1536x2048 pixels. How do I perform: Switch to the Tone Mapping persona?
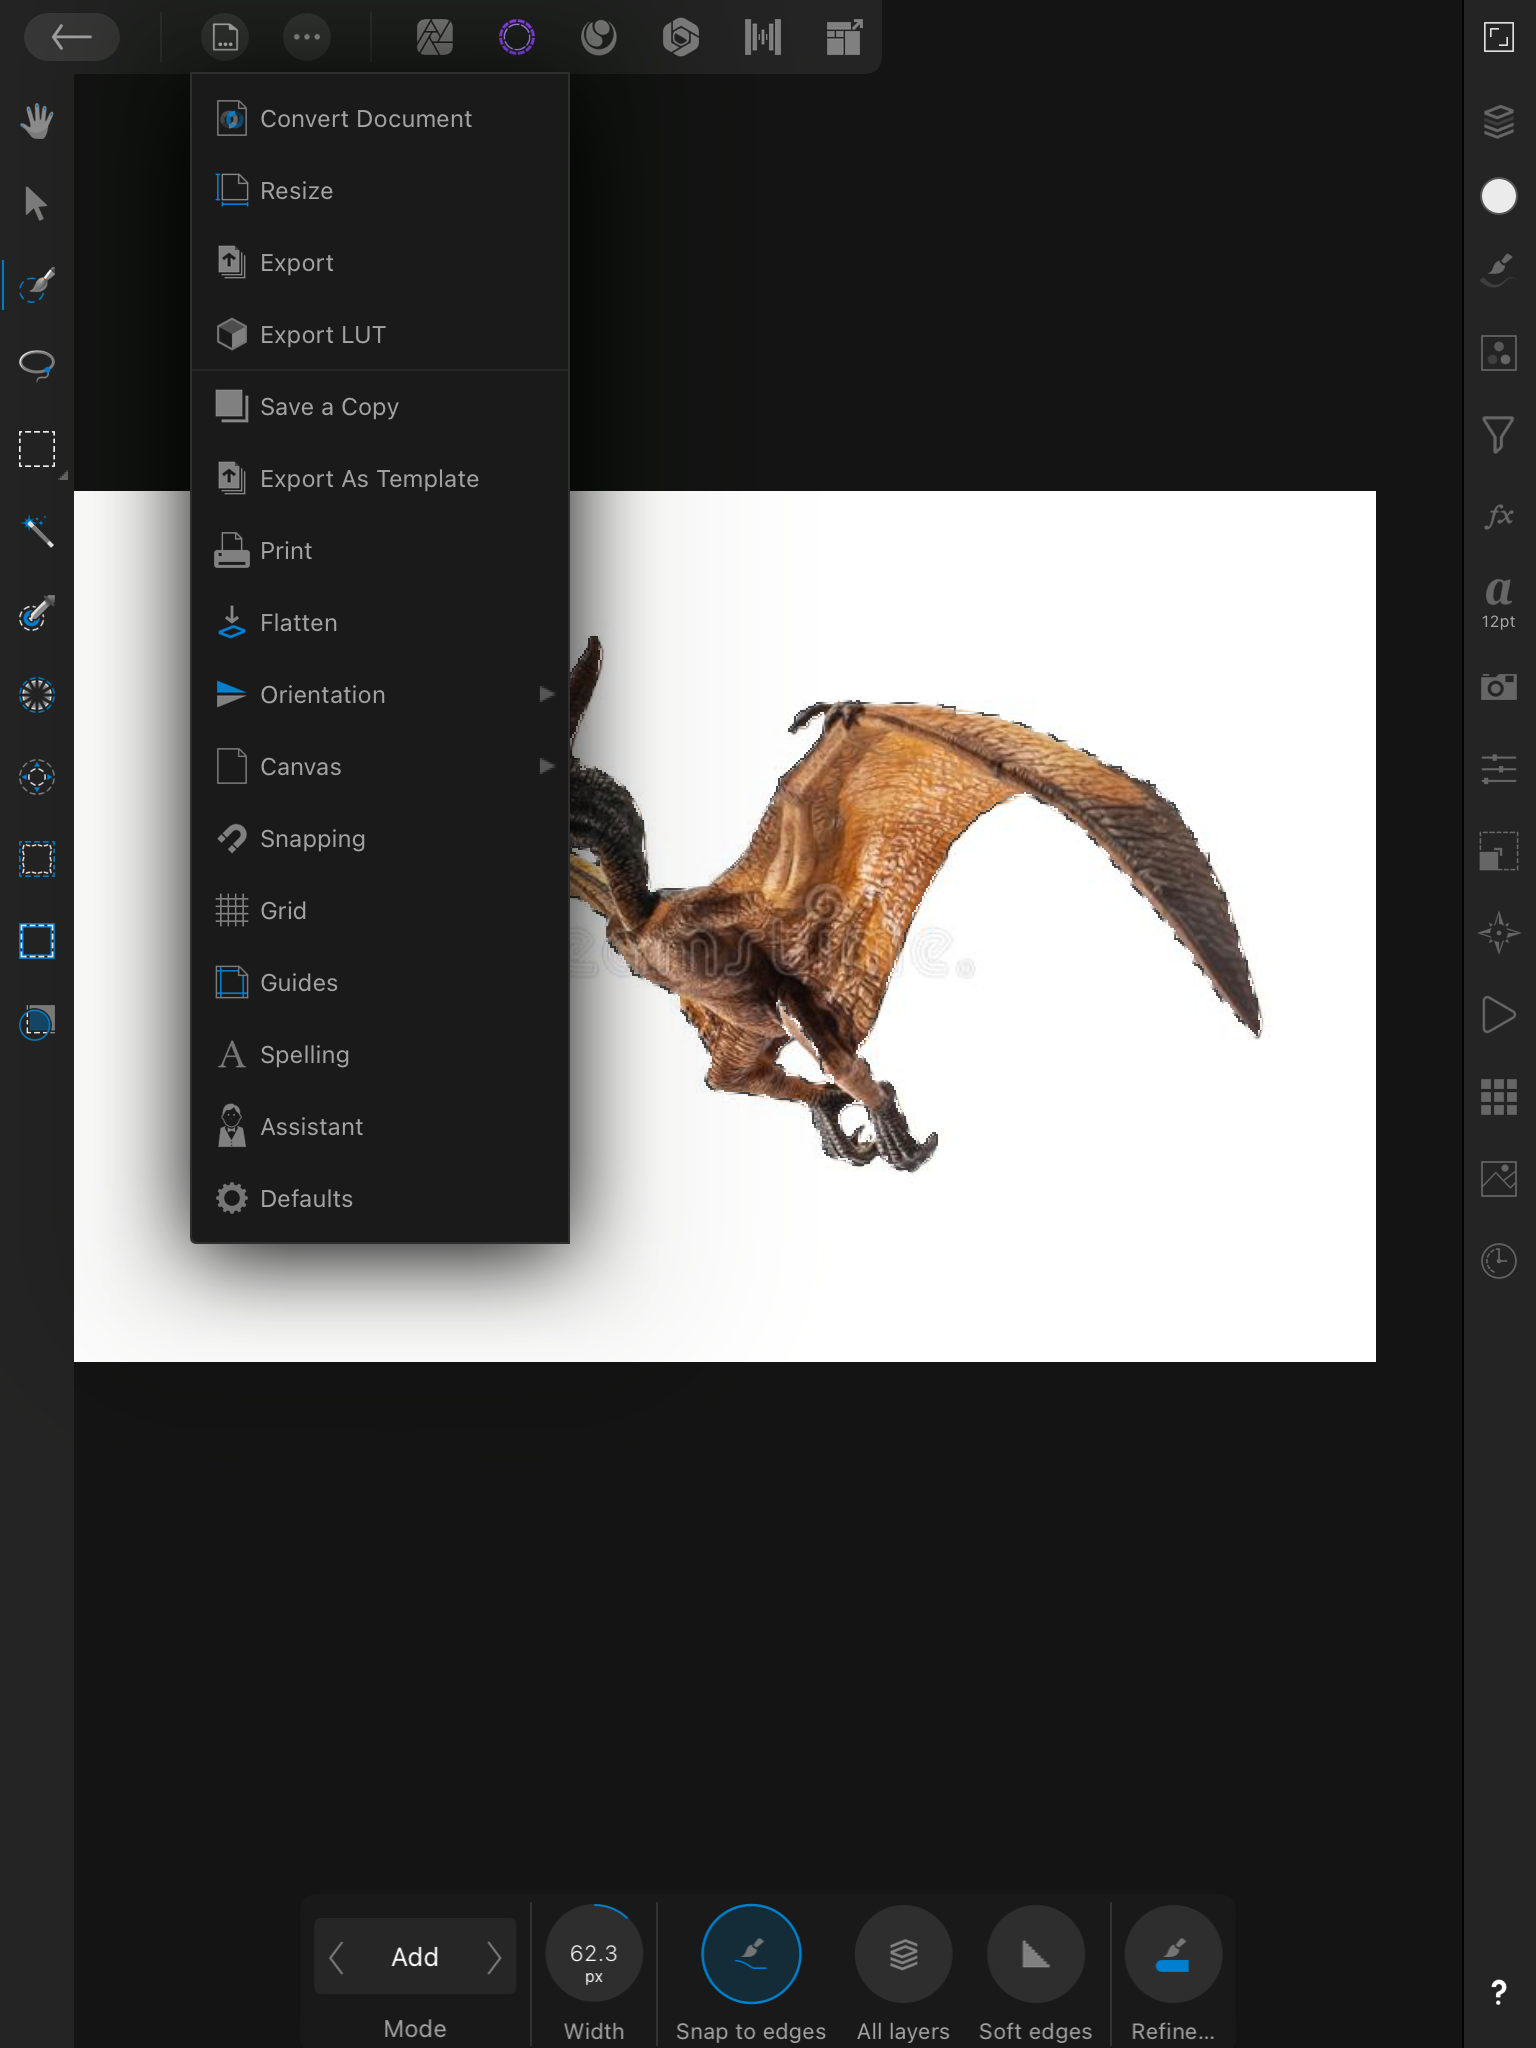pos(763,38)
